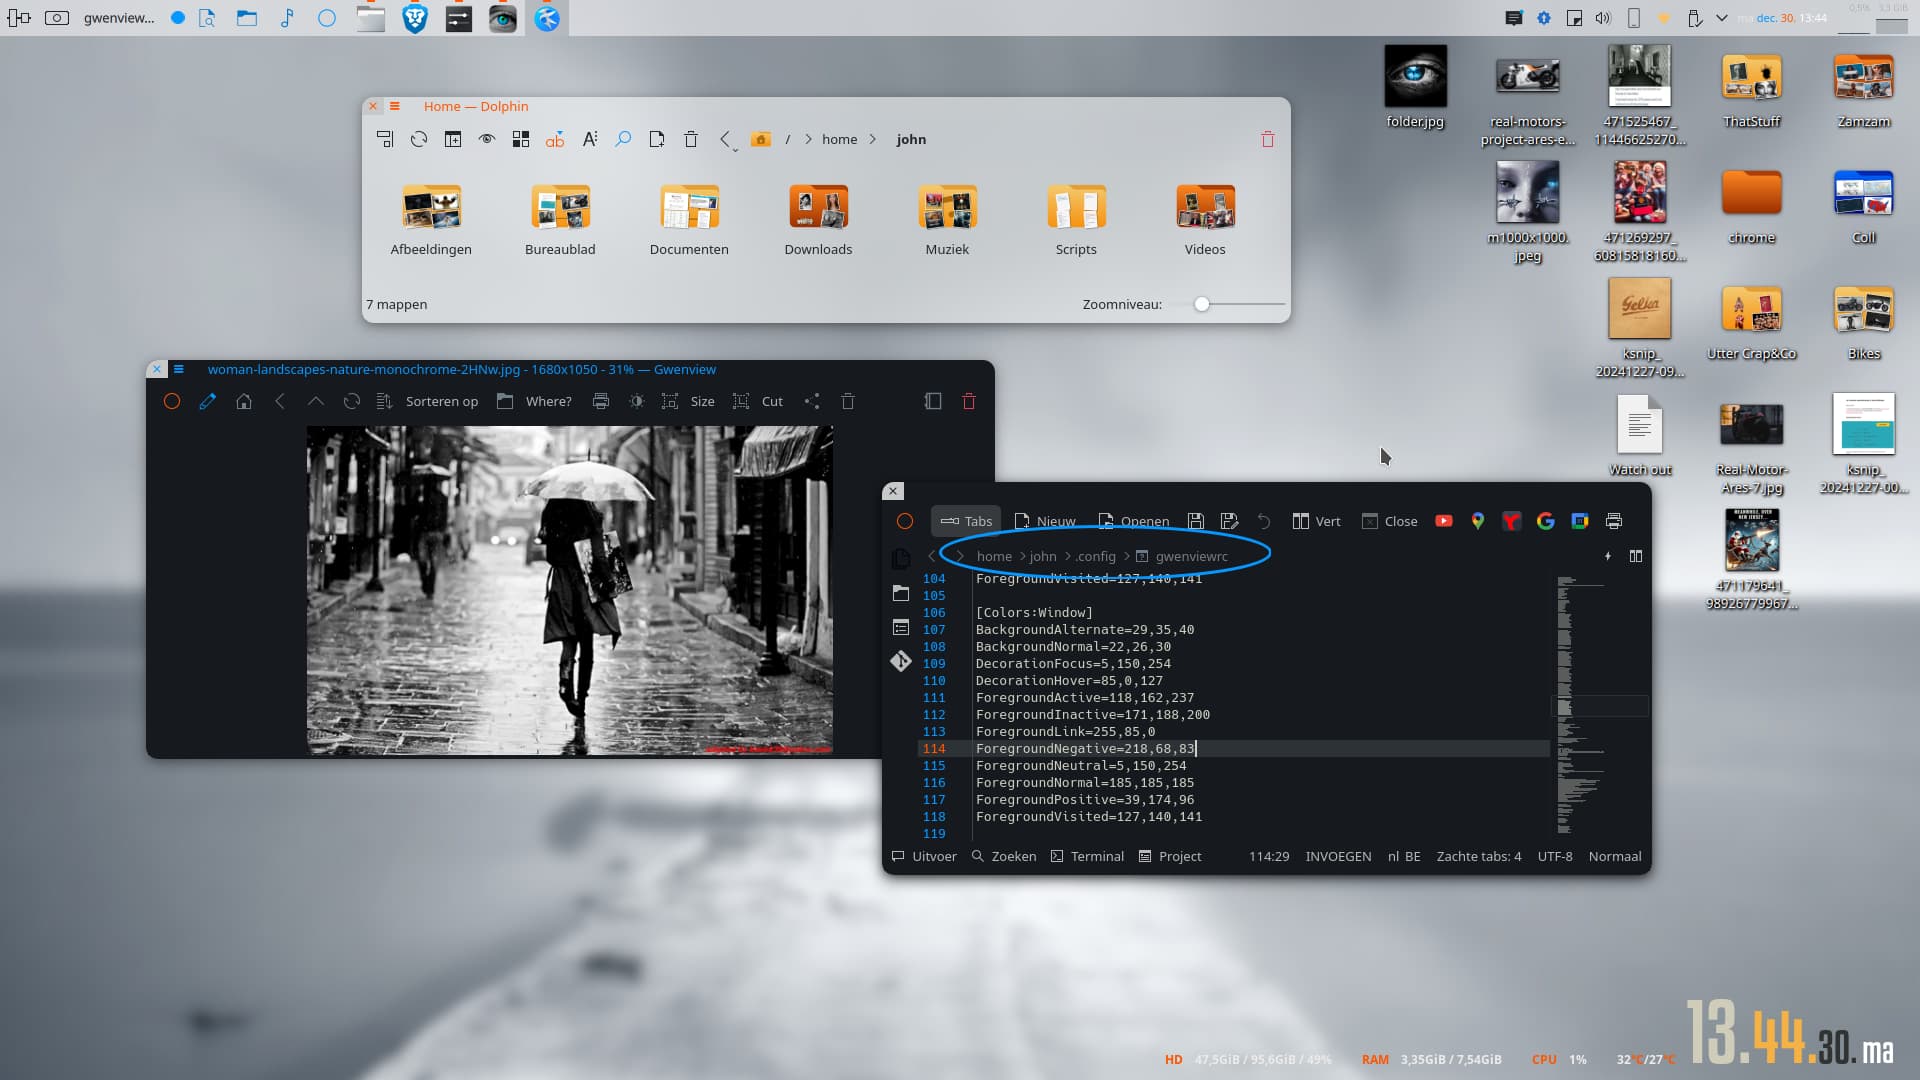Open the YouTube shortcut in Kate toolbar

[x=1443, y=521]
